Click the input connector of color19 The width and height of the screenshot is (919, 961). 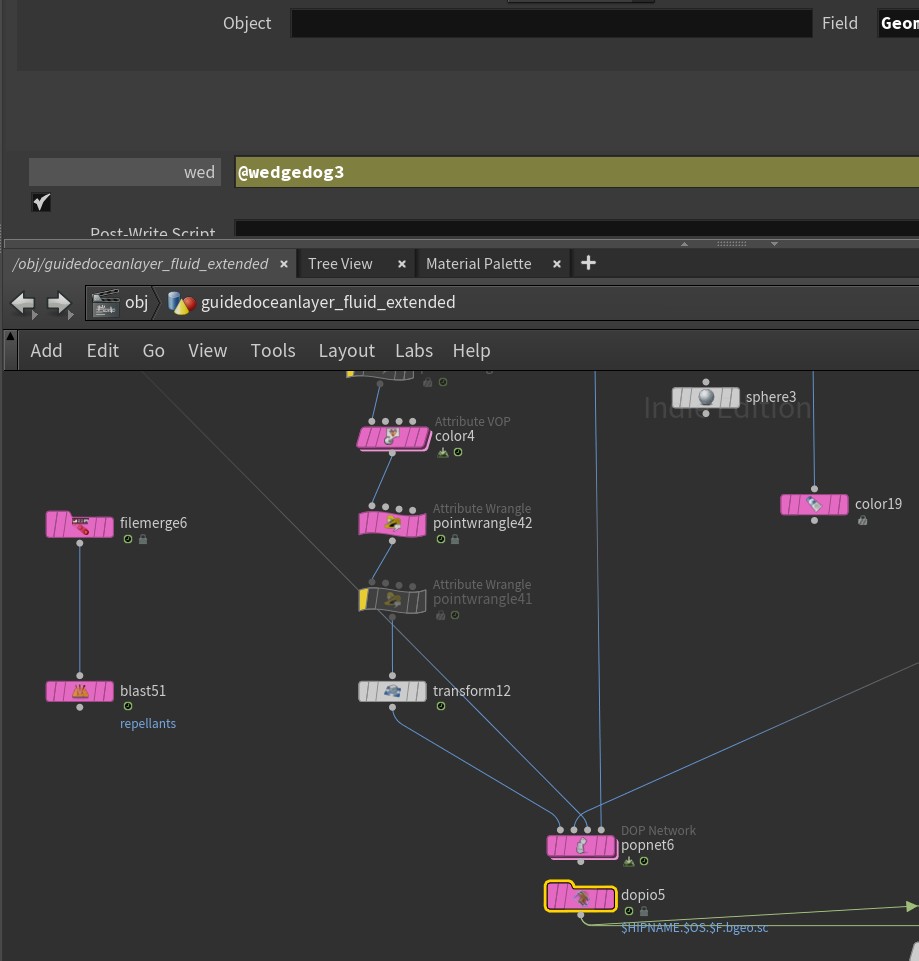point(814,489)
